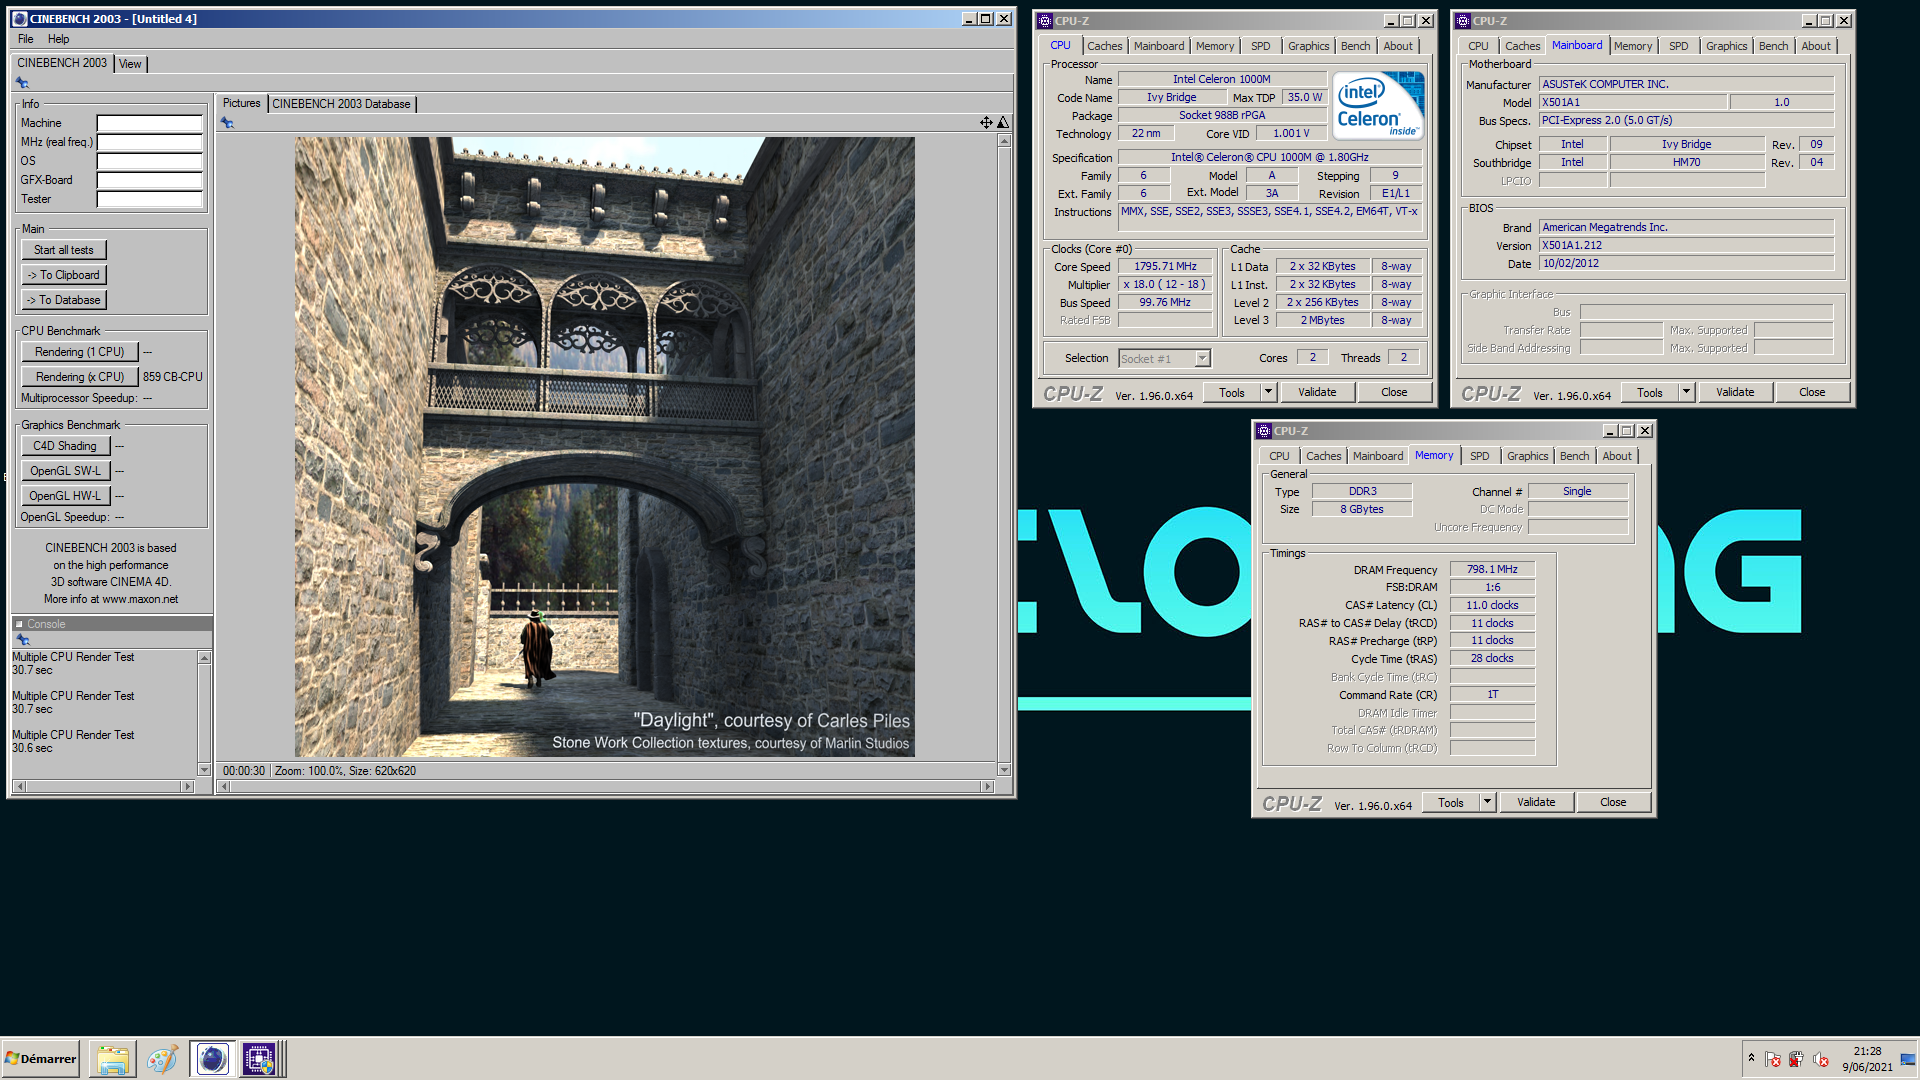Click the Intel Celeron inside logo
Screen dimensions: 1920x1080
(x=1379, y=106)
